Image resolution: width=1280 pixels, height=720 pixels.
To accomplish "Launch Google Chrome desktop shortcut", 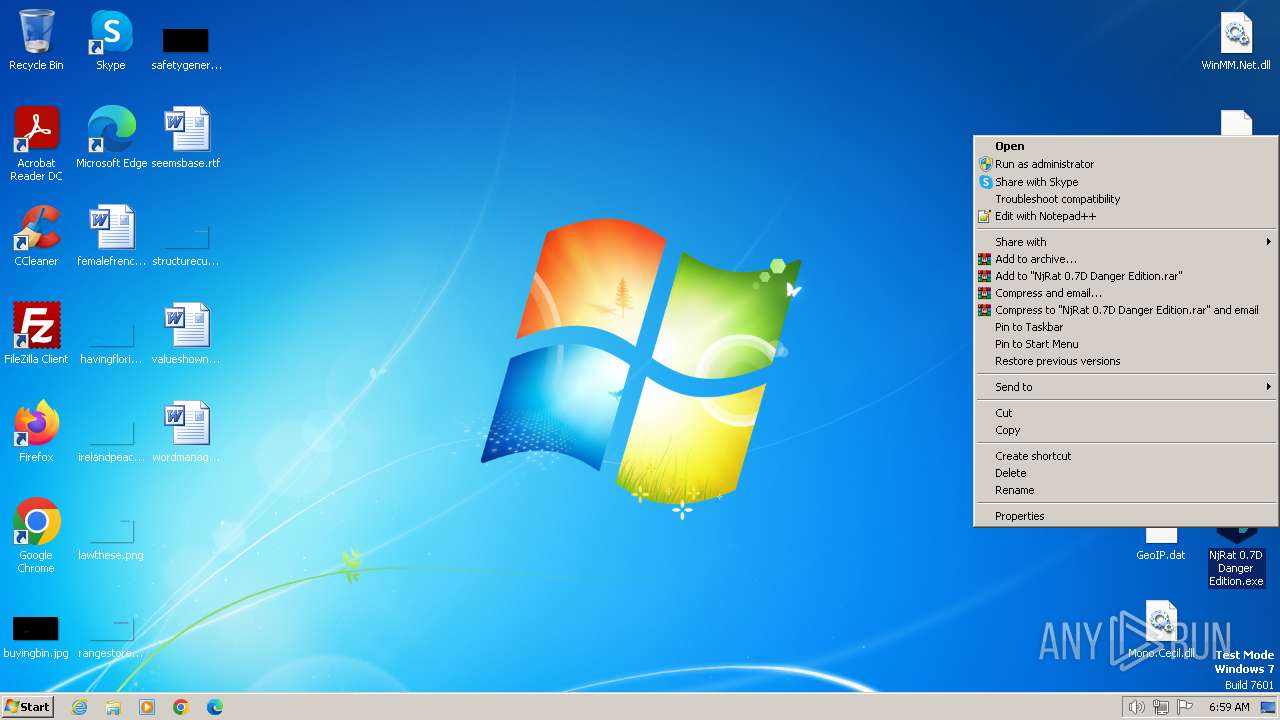I will point(36,536).
